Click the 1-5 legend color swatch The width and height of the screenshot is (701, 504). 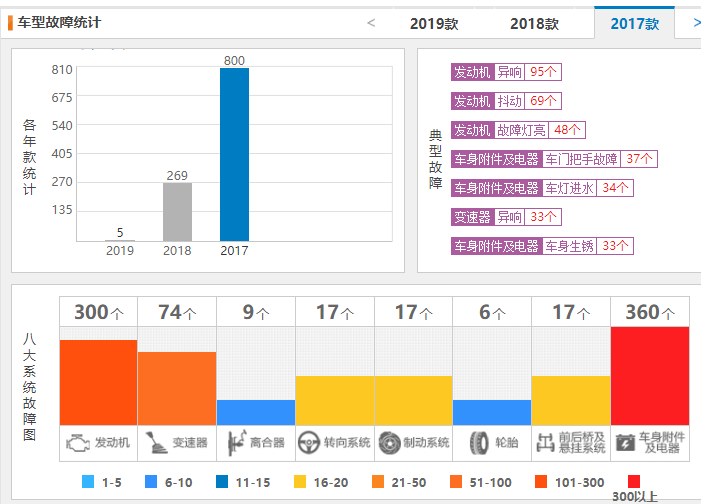point(88,482)
